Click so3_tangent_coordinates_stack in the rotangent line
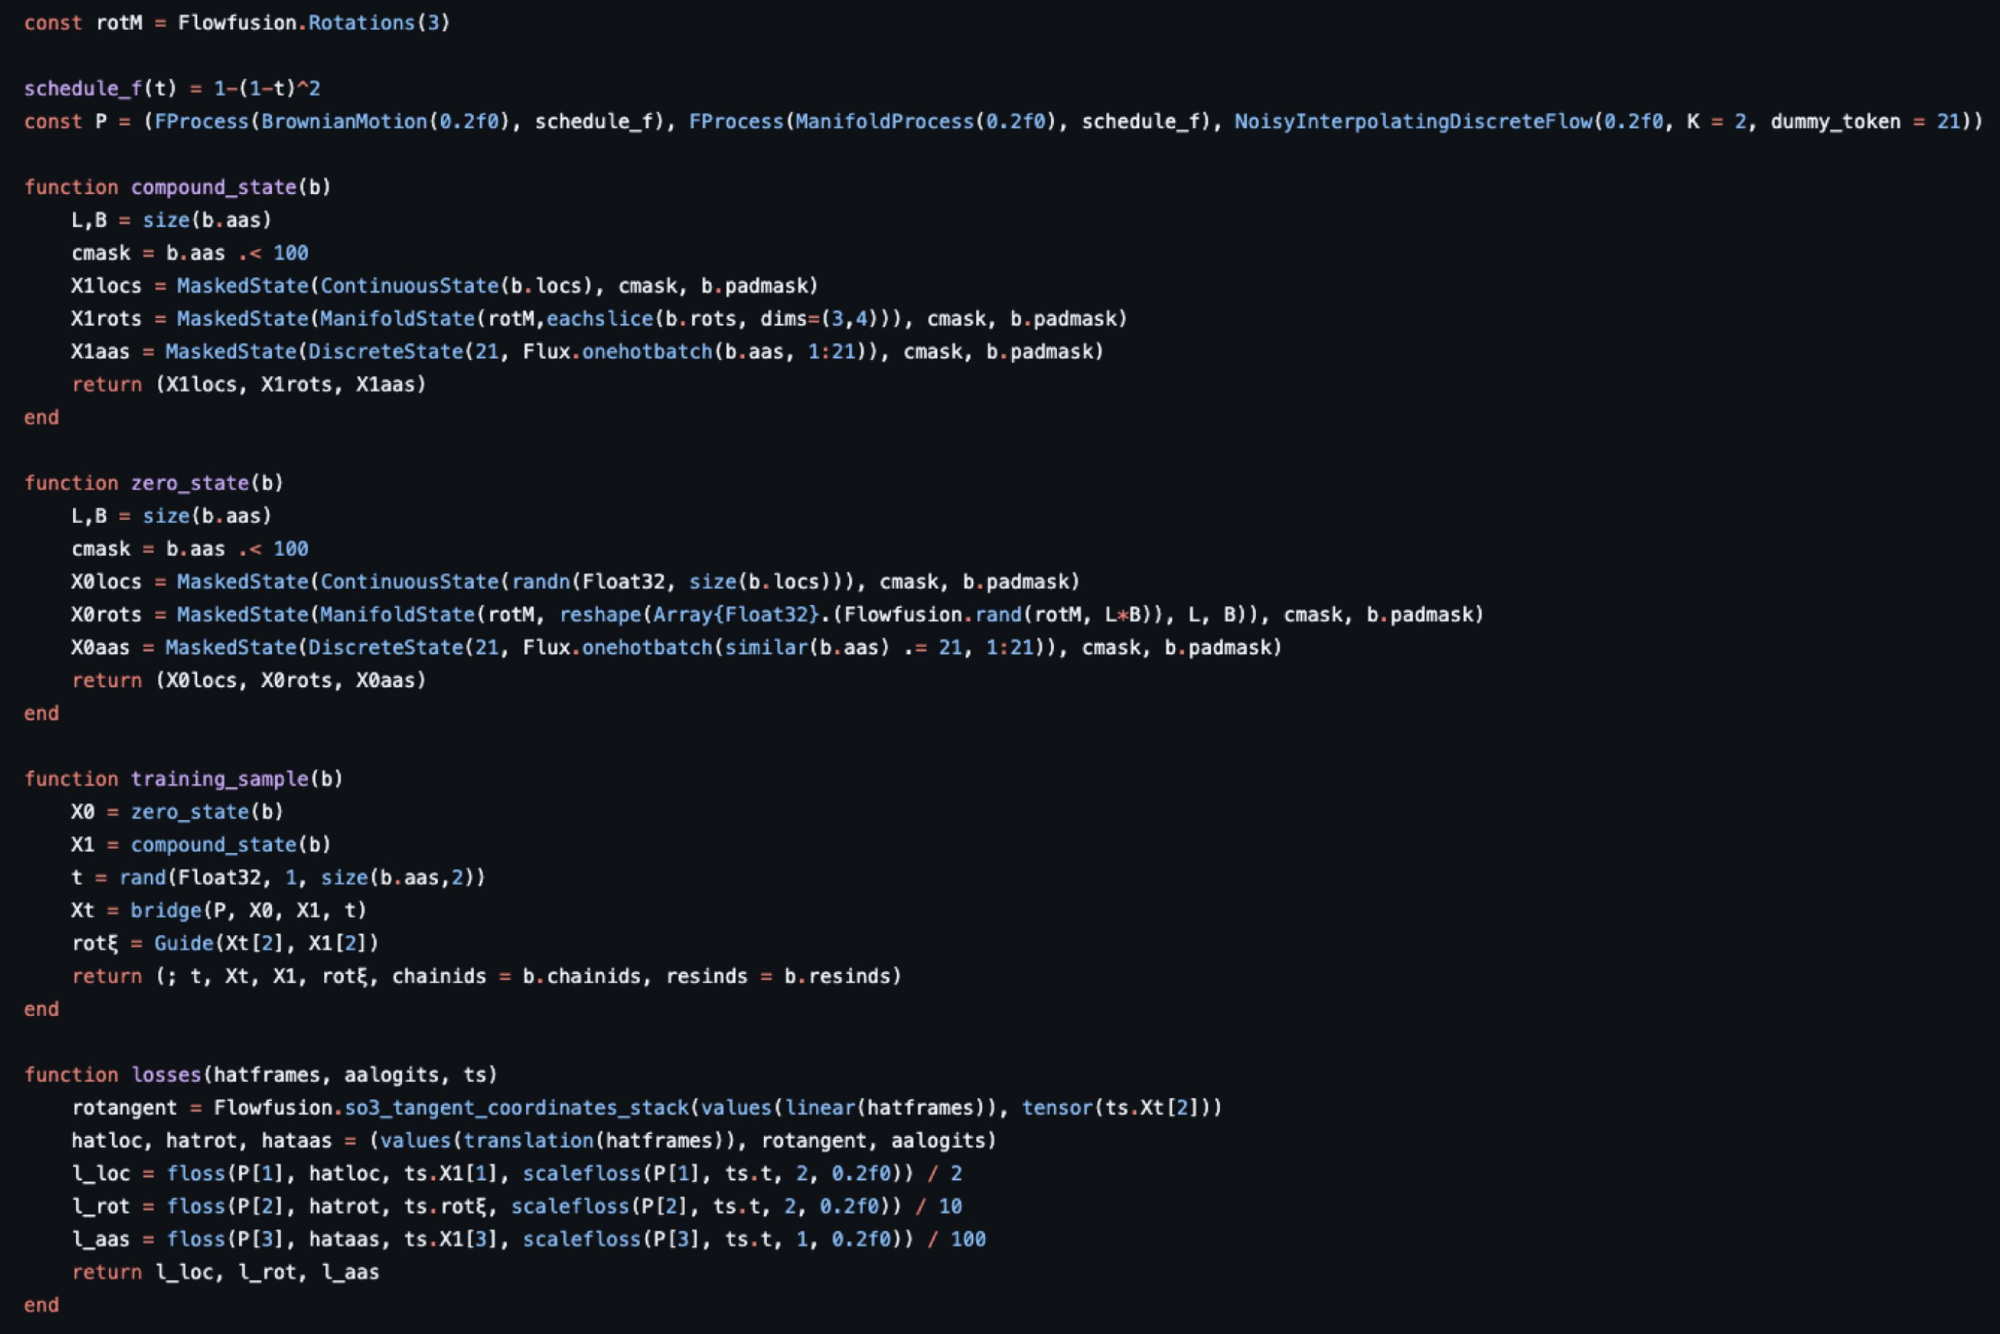2000x1334 pixels. 516,1108
